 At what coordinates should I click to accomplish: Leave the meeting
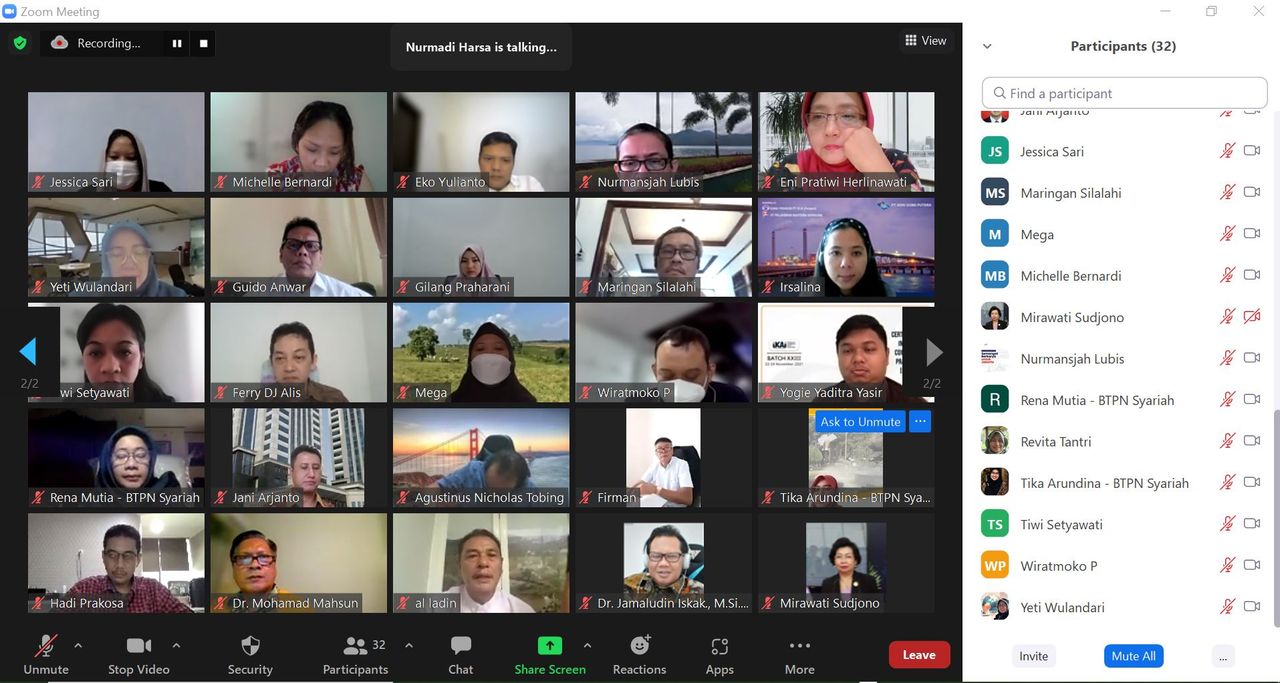(x=919, y=655)
